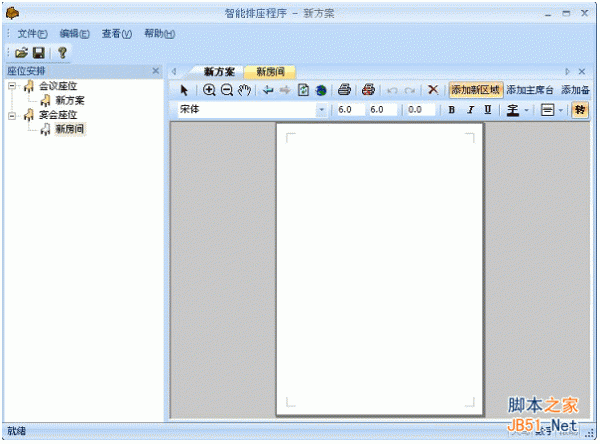Redo the last action
600x444 pixels.
tap(410, 91)
